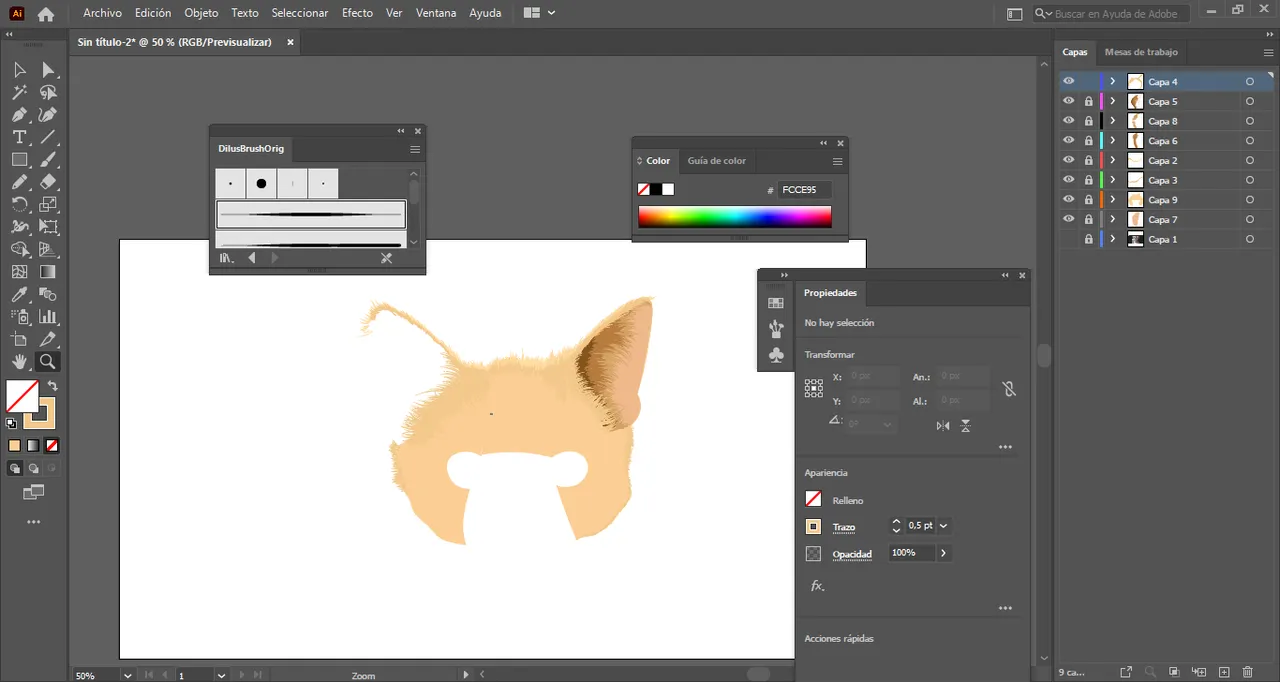Click the Trazo stroke color swatch
The image size is (1280, 682).
tap(814, 527)
